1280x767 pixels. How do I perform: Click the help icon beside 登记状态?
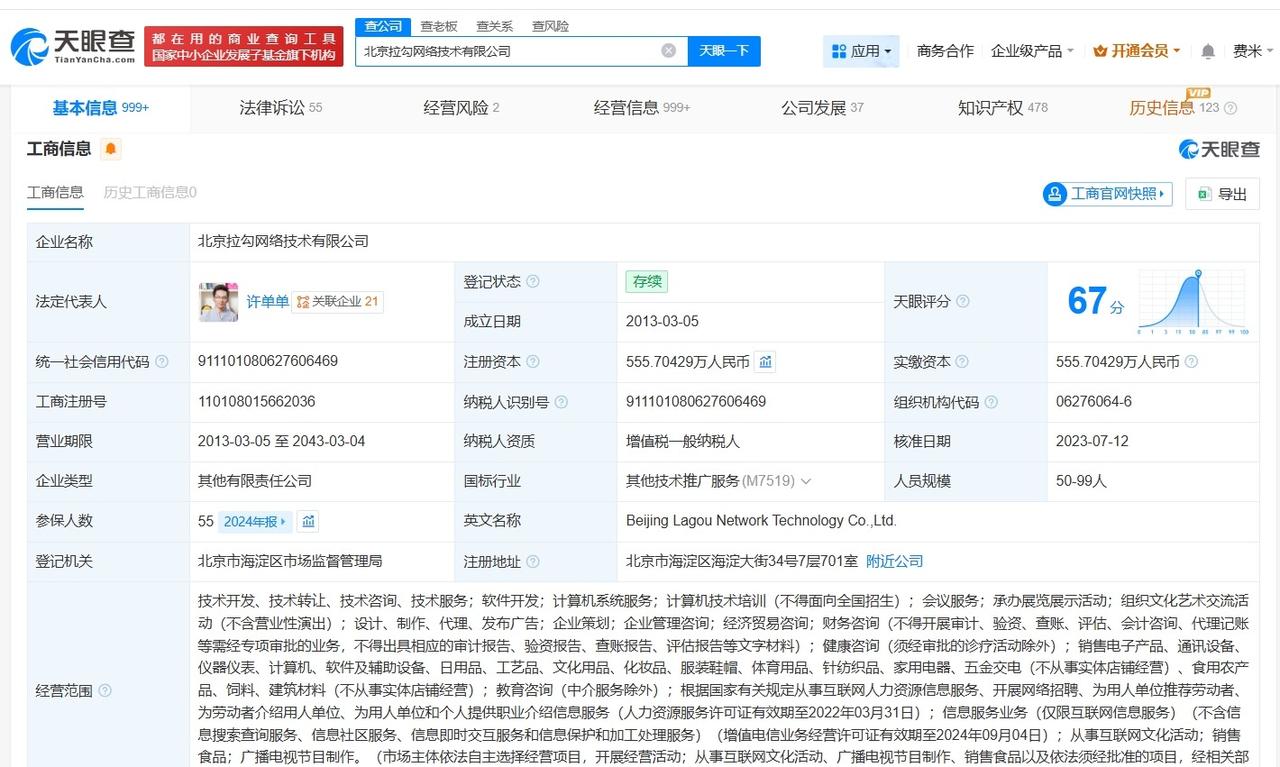[533, 282]
